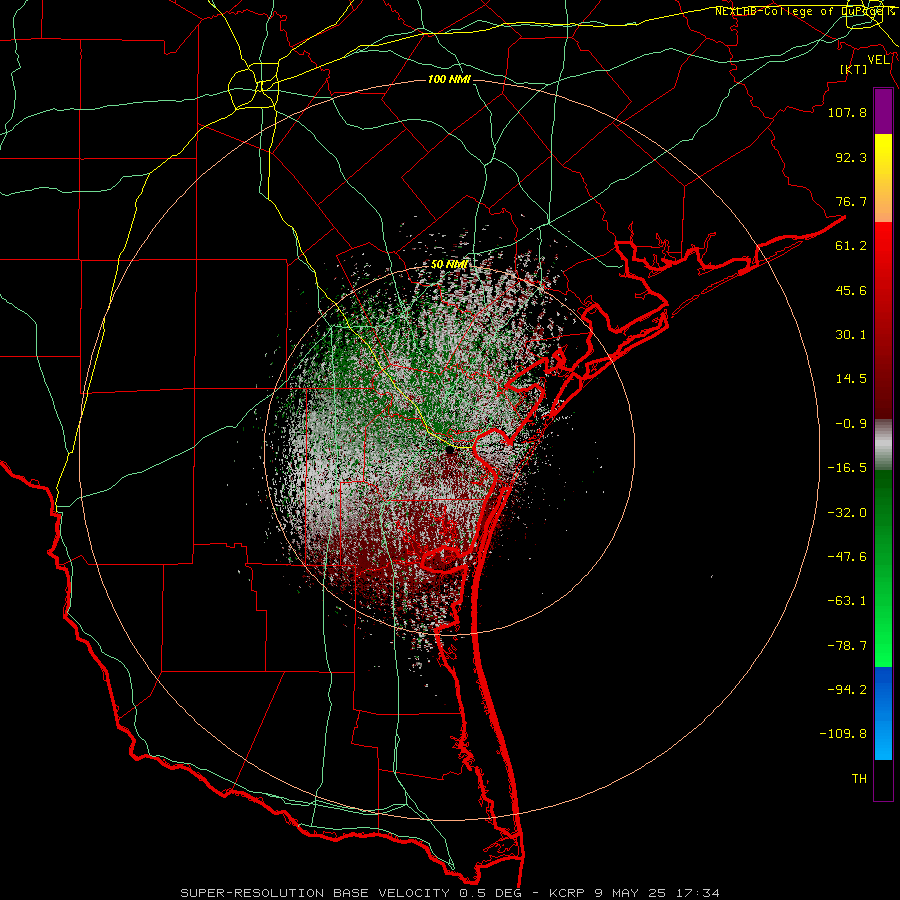Click the KCRP radar site dot at map center
900x900 pixels.
(449, 451)
